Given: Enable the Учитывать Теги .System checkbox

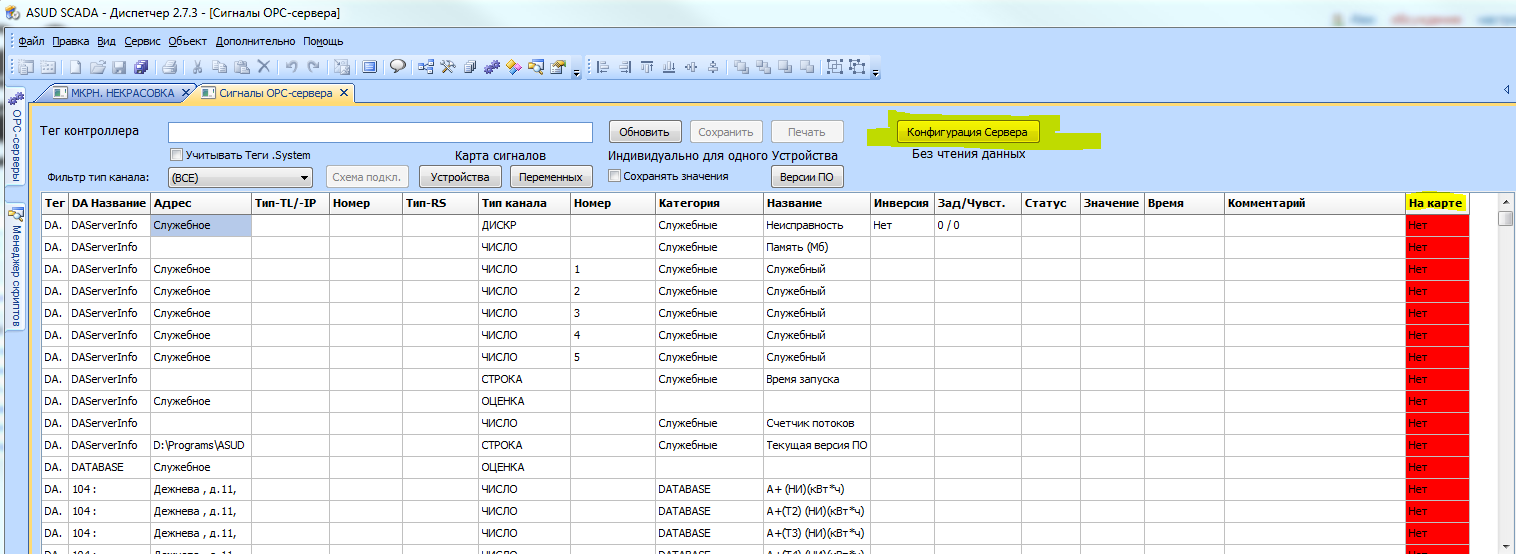Looking at the screenshot, I should (x=177, y=155).
